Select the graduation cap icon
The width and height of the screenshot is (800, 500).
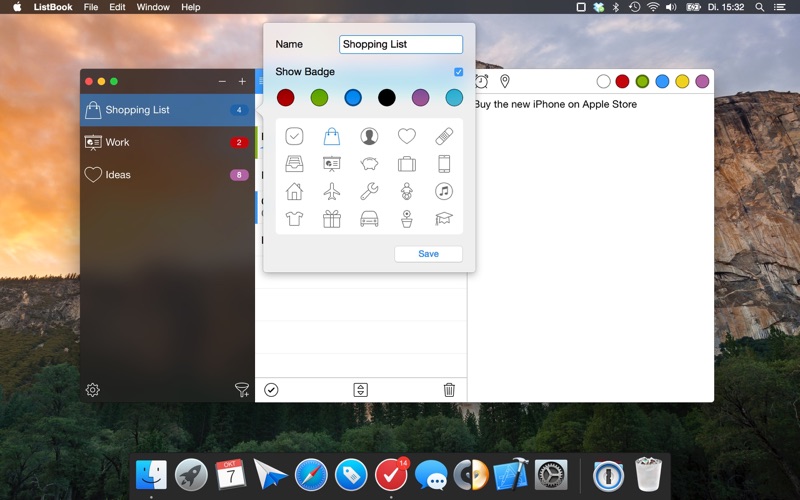point(444,219)
